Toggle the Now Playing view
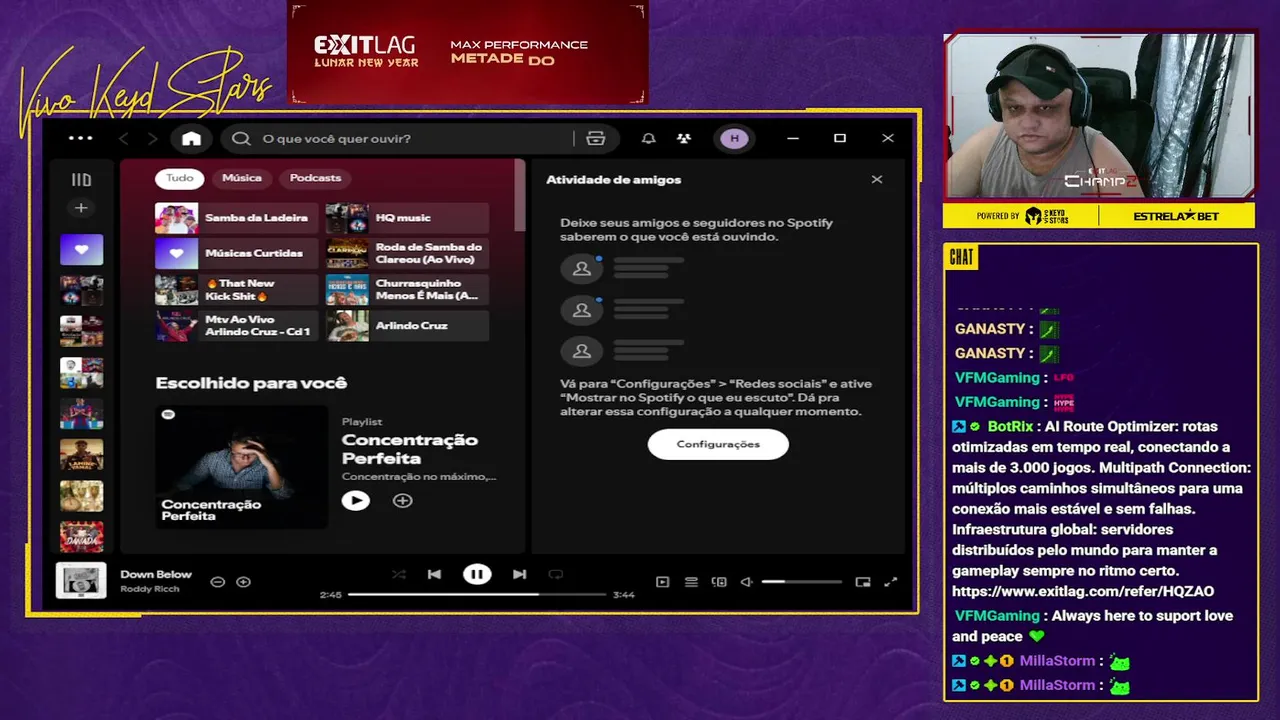 662,582
